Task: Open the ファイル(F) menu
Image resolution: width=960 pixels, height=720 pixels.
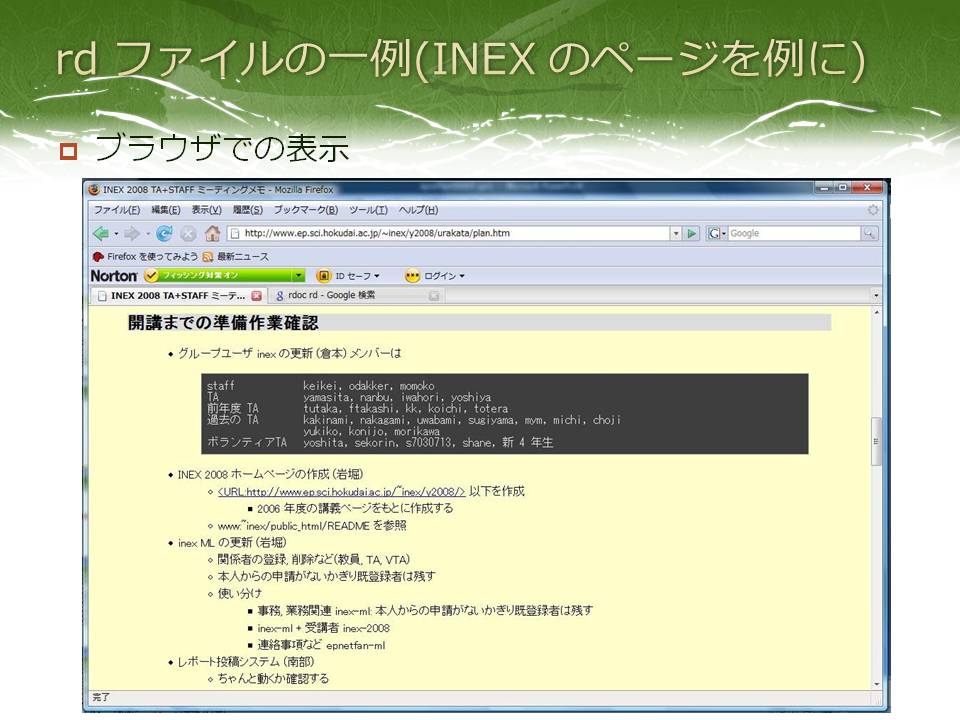Action: pos(116,210)
